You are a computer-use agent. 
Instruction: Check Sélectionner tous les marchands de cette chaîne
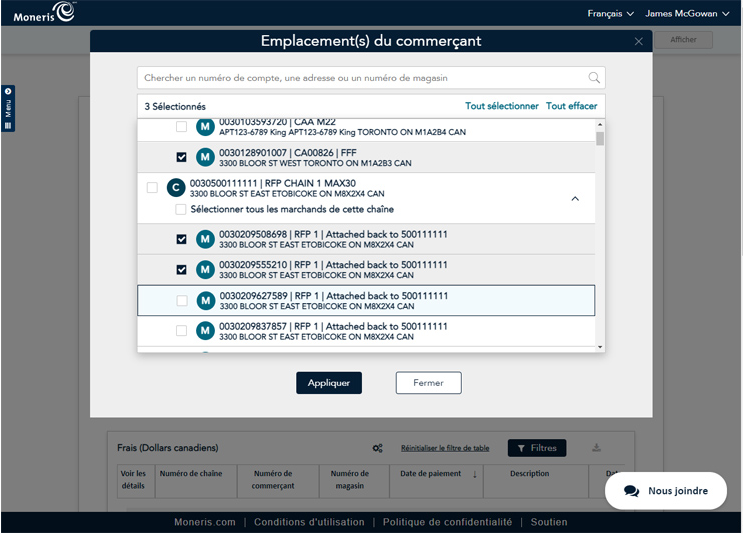pyautogui.click(x=181, y=209)
